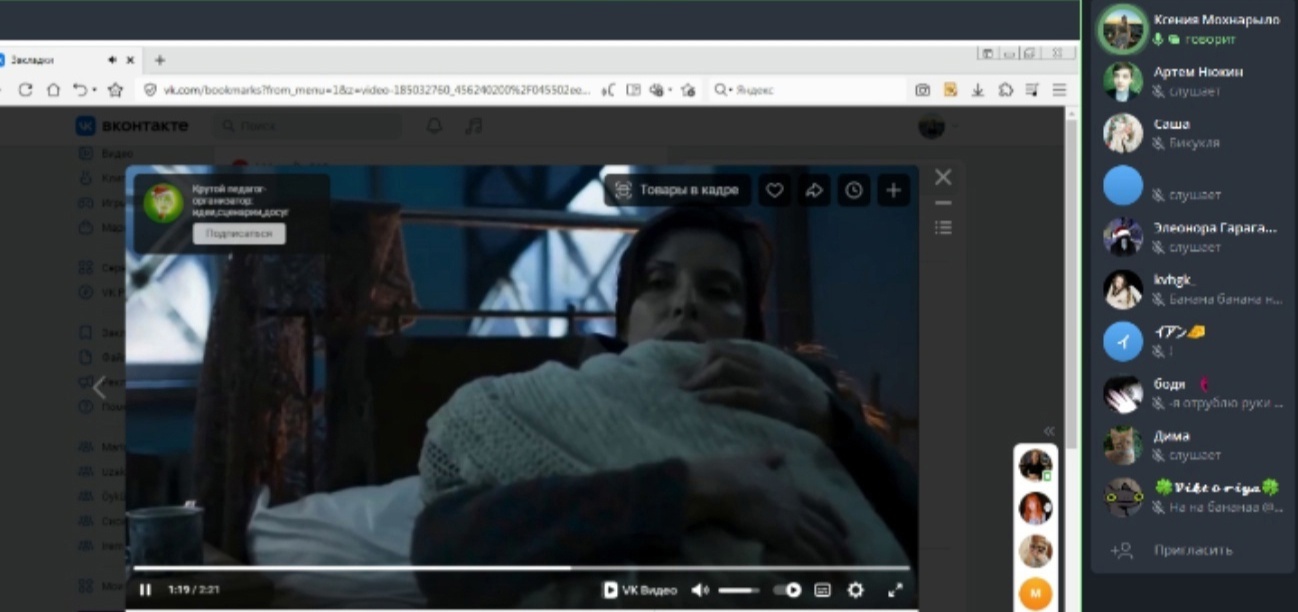Share the video with arrow icon
Viewport: 1298px width, 612px height.
pos(814,190)
